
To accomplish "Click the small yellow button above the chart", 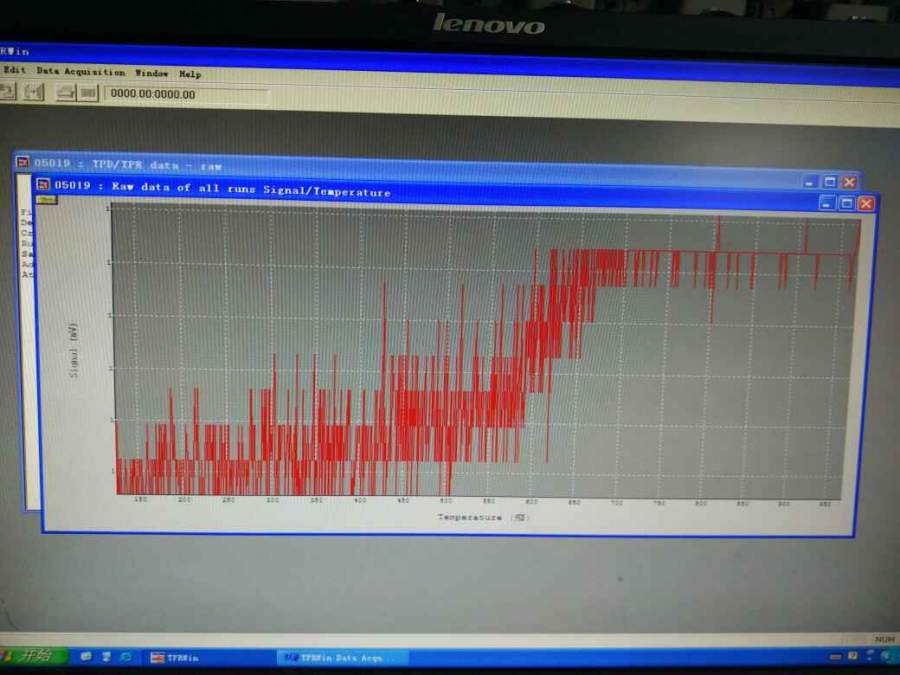I will coord(46,200).
